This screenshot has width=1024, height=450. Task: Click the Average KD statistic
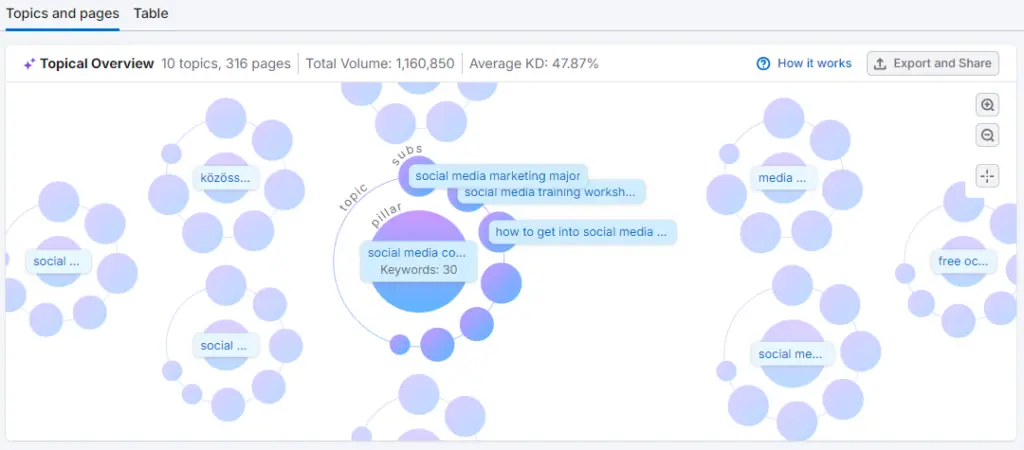(x=534, y=63)
